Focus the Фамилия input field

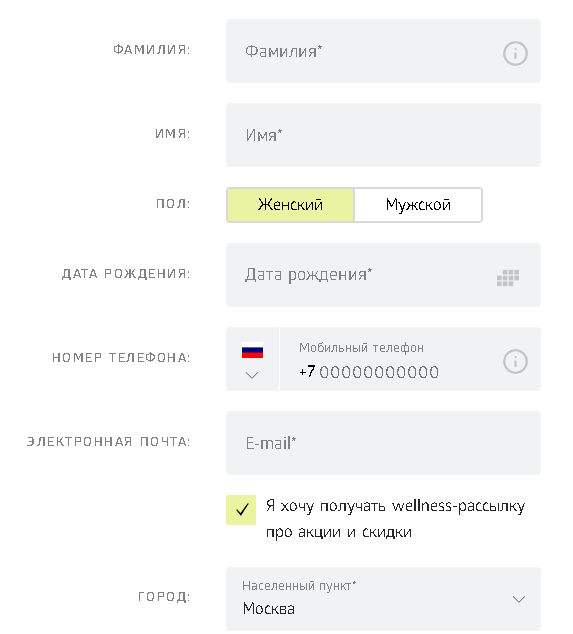(383, 51)
